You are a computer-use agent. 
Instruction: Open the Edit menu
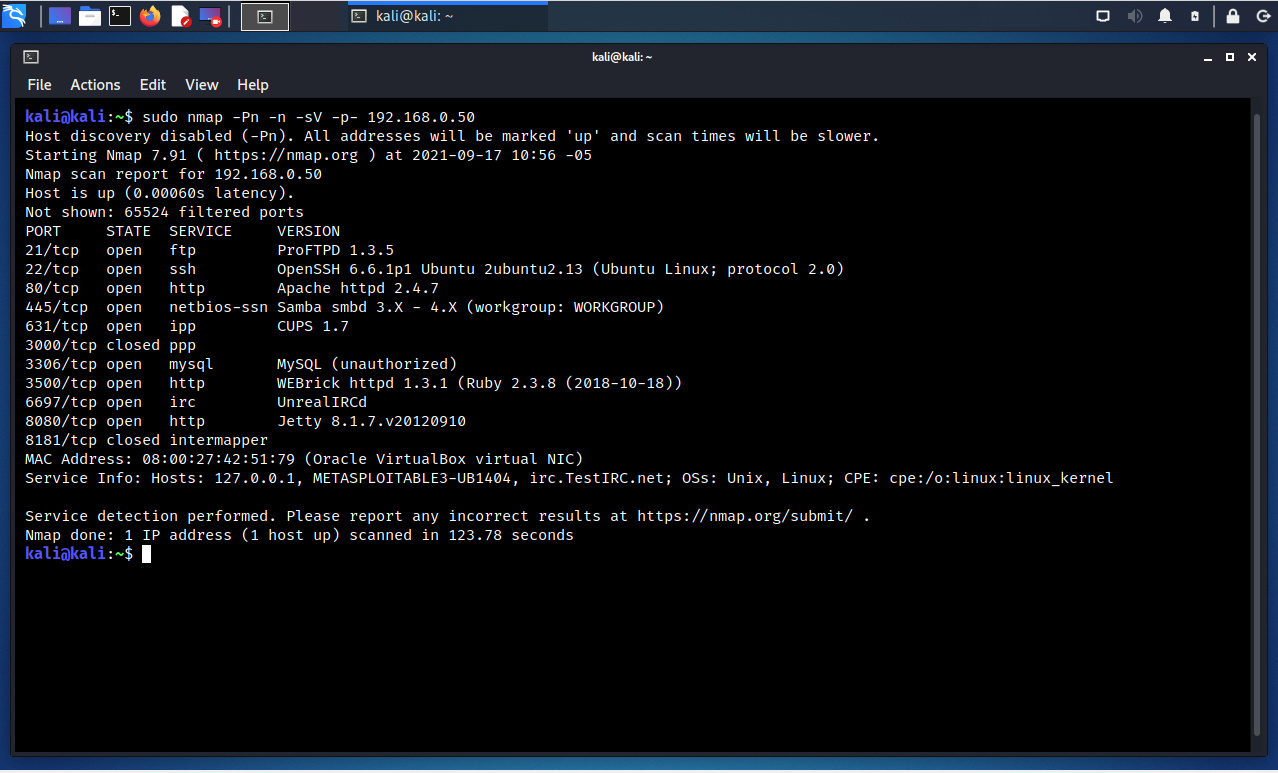pos(153,85)
